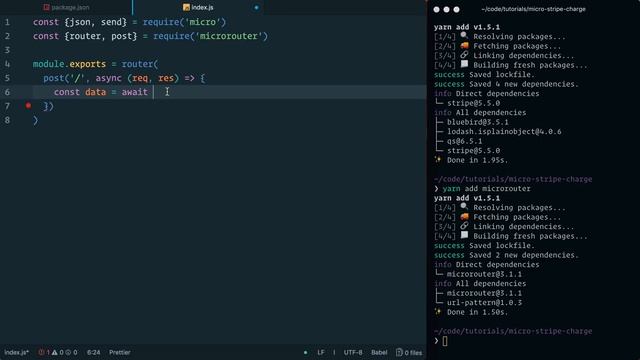Image resolution: width=640 pixels, height=360 pixels.
Task: Click line number 6 in the gutter
Action: [7, 92]
